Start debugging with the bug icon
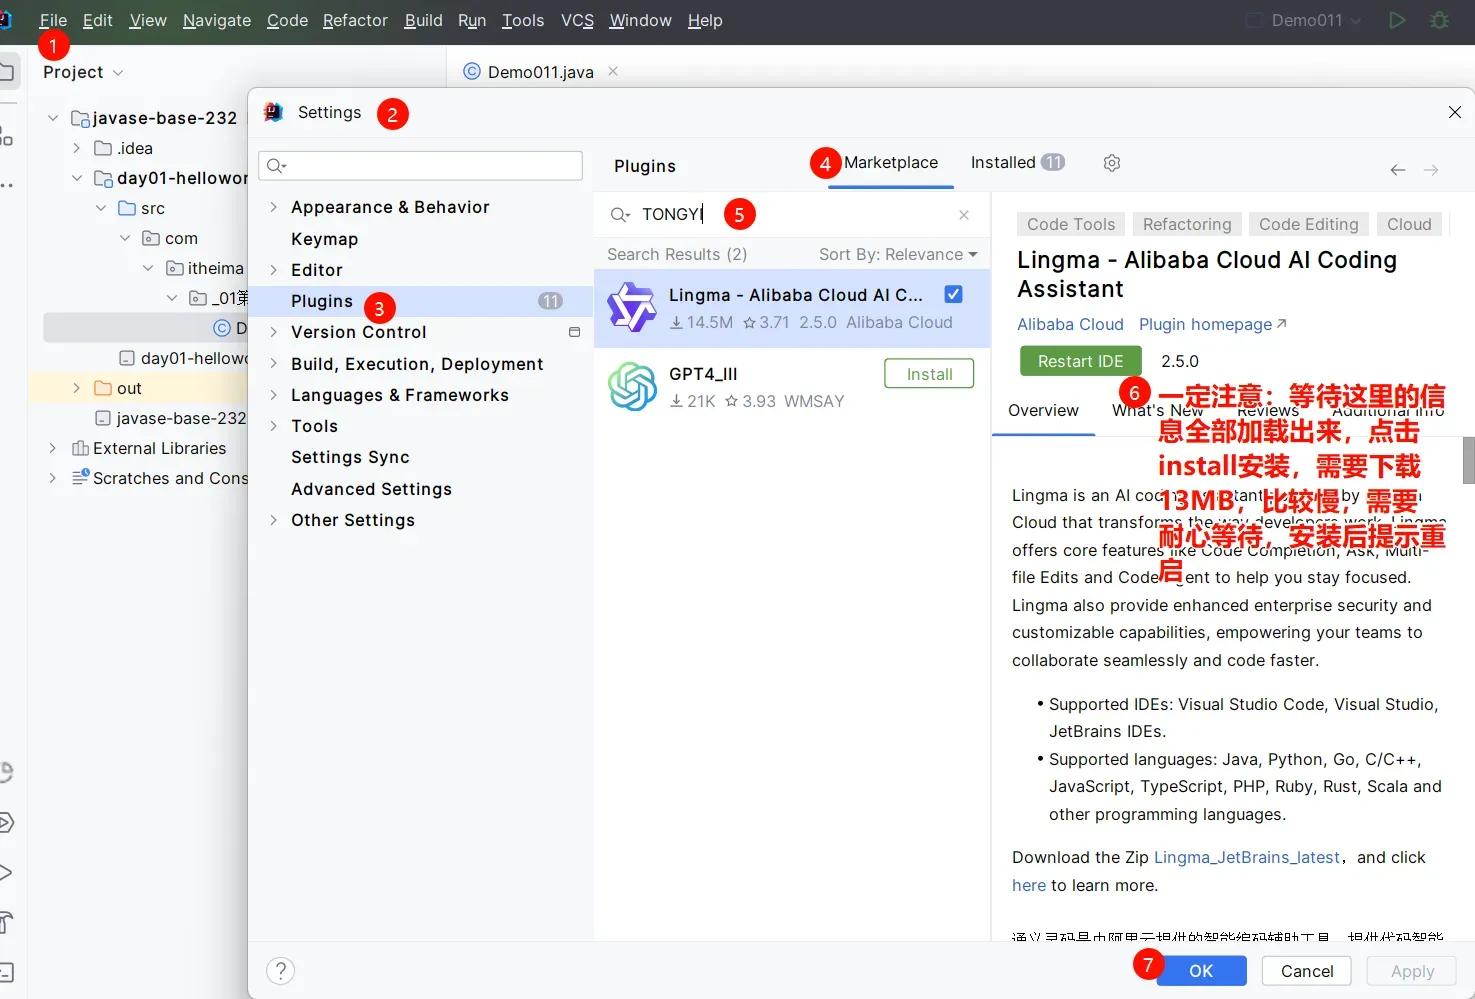Image resolution: width=1475 pixels, height=999 pixels. coord(1439,20)
